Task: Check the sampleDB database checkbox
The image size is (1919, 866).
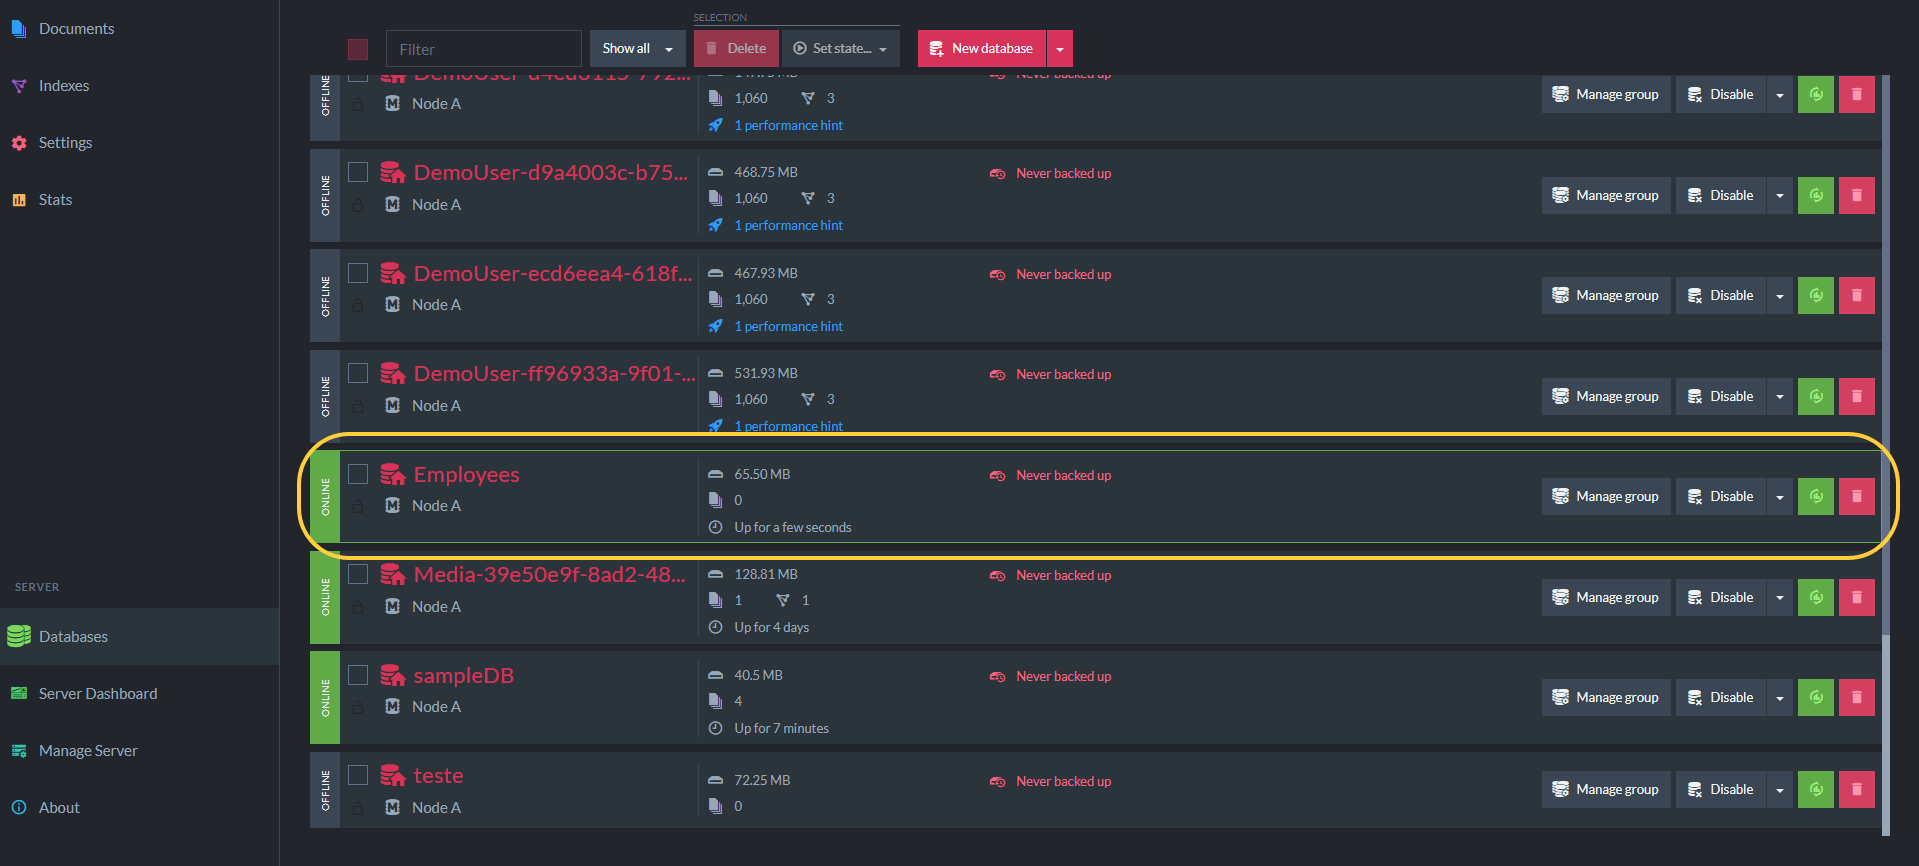Action: [x=358, y=675]
